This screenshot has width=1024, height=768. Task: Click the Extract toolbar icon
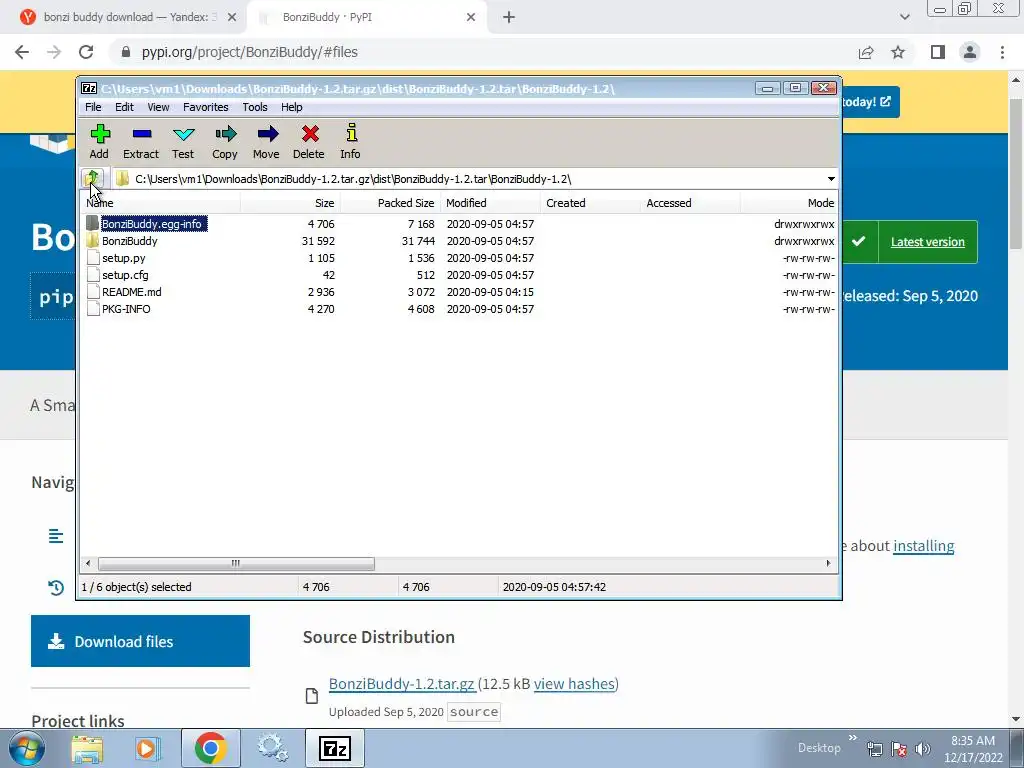(x=141, y=141)
